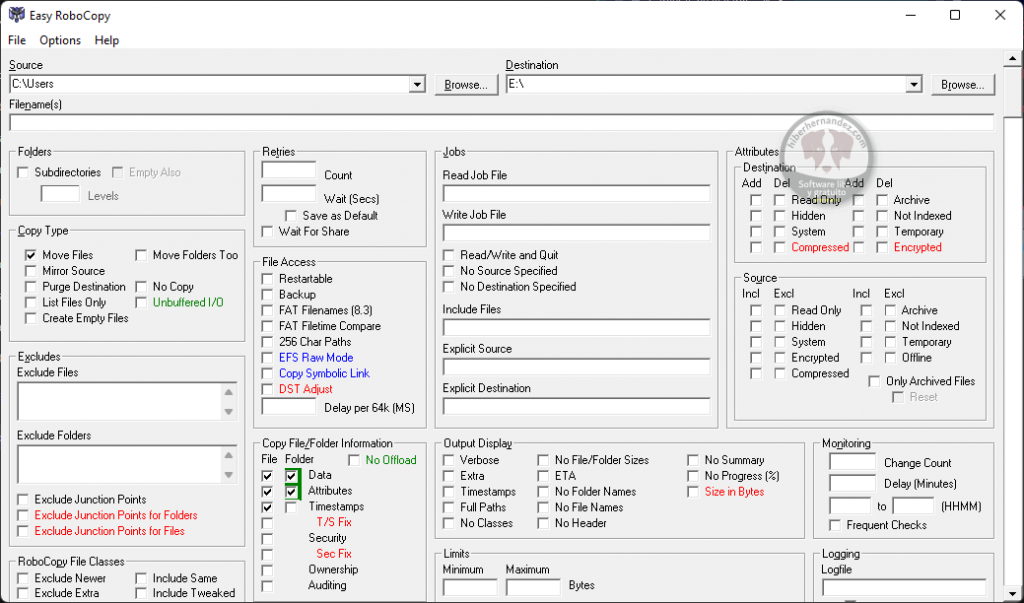Uncheck the Move Files checkbox
The height and width of the screenshot is (603, 1024).
[x=30, y=255]
